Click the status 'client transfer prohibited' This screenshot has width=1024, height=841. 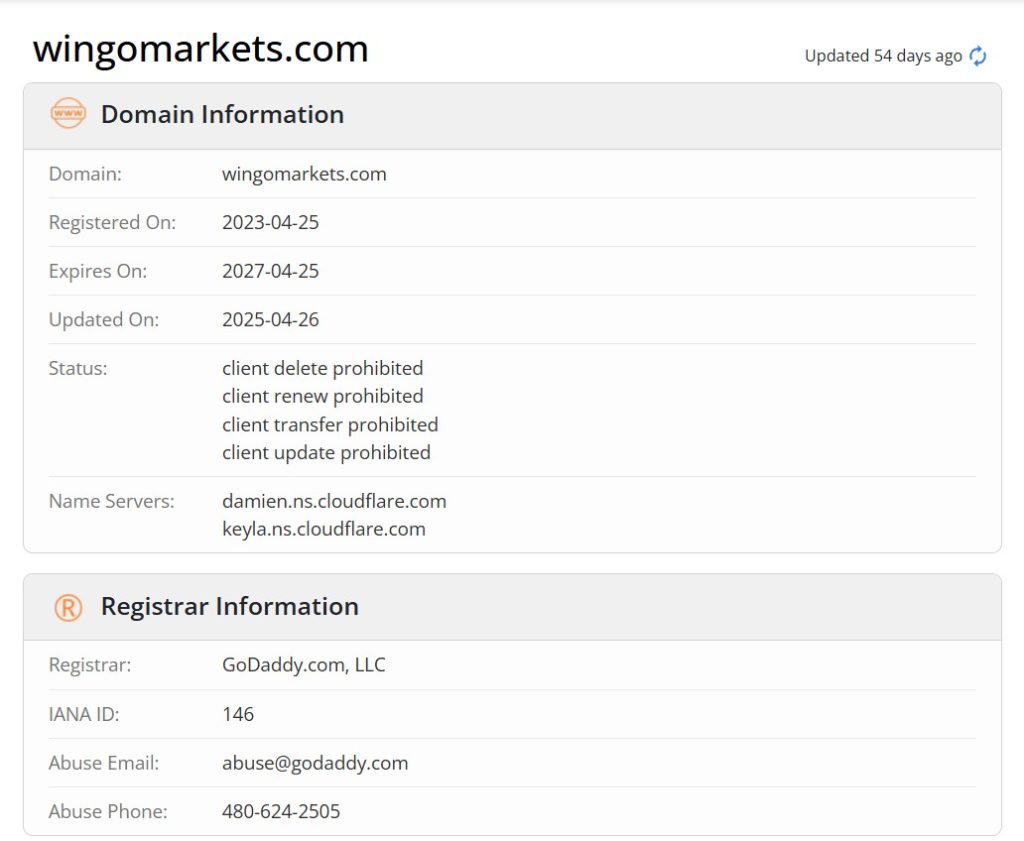pyautogui.click(x=330, y=424)
